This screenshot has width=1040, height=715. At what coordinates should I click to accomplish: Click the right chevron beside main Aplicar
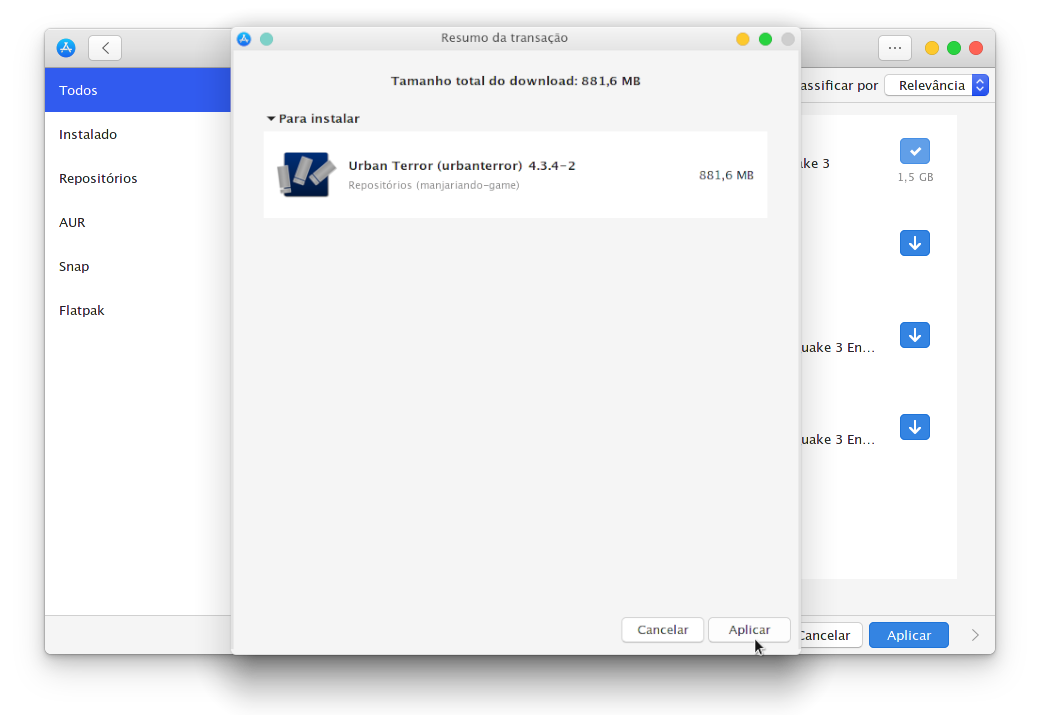tap(975, 635)
